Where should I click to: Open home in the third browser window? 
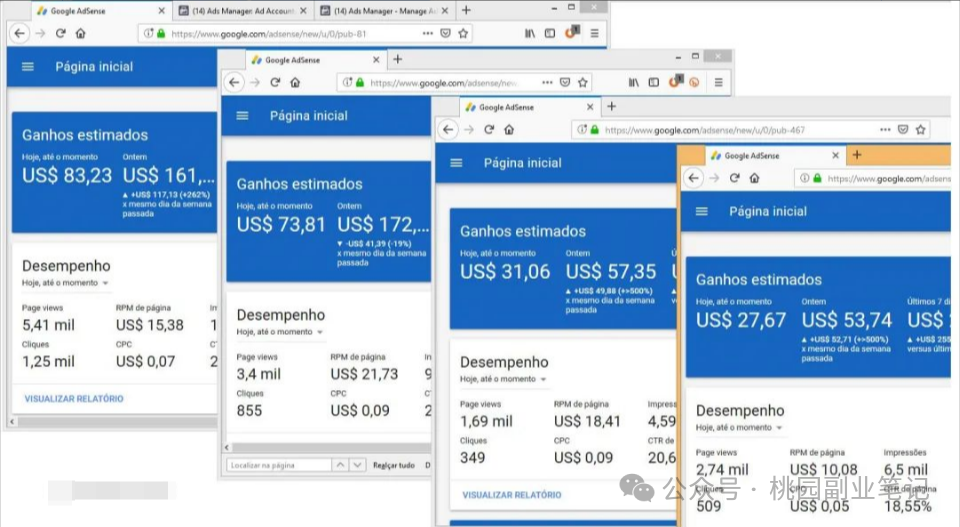pyautogui.click(x=509, y=130)
